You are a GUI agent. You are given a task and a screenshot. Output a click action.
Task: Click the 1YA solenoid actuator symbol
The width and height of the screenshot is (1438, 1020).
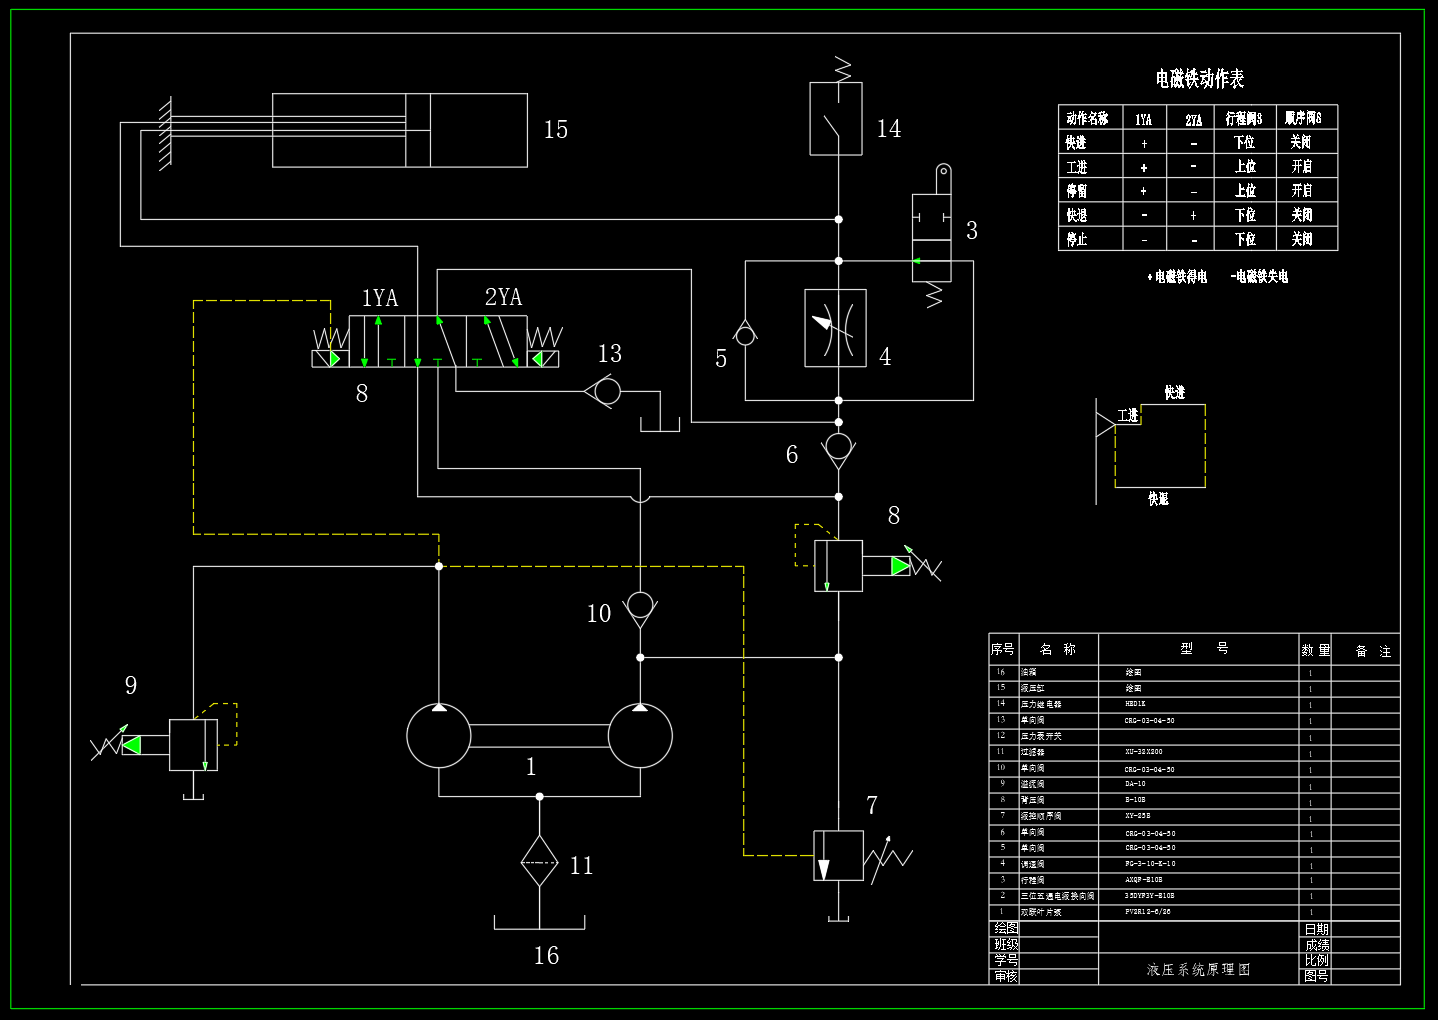tap(330, 359)
